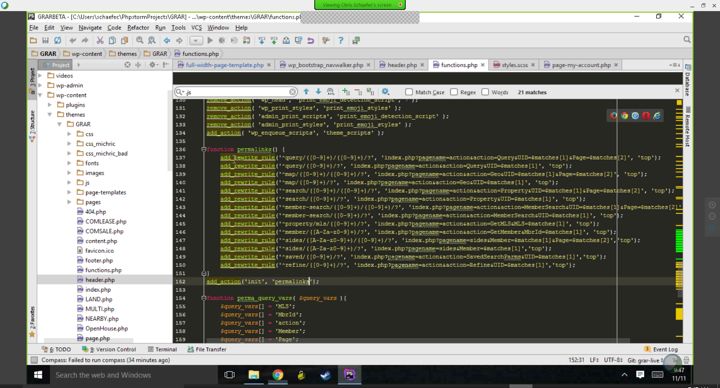Open search options gear in find bar
720x388 pixels.
point(385,92)
